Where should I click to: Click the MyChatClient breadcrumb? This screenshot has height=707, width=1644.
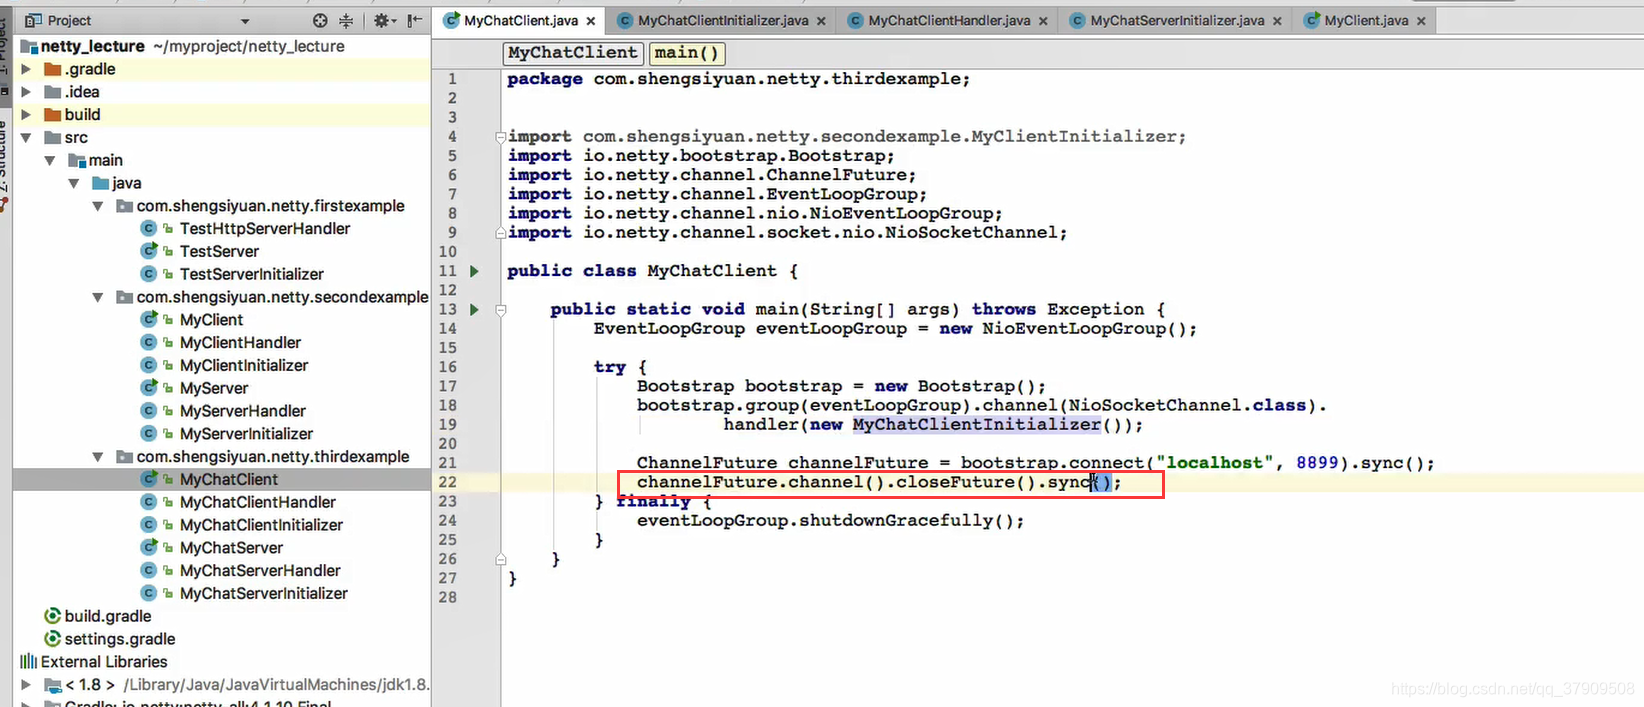pos(572,53)
